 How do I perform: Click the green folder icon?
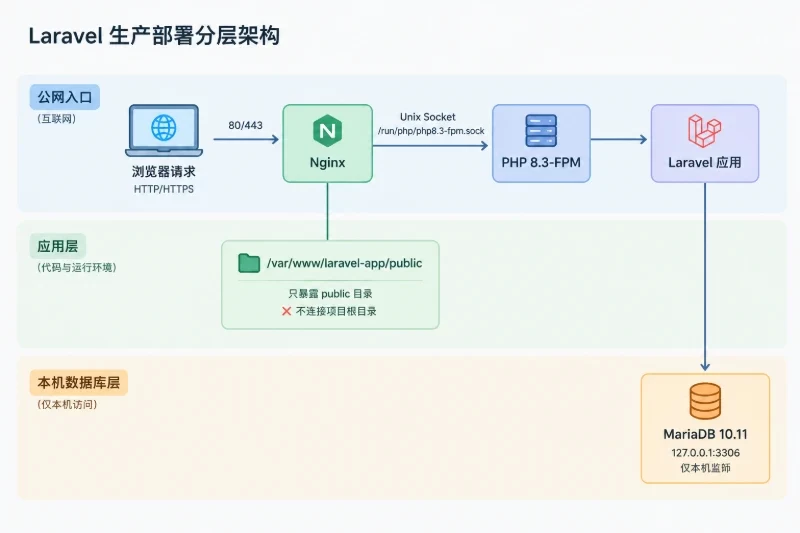249,263
